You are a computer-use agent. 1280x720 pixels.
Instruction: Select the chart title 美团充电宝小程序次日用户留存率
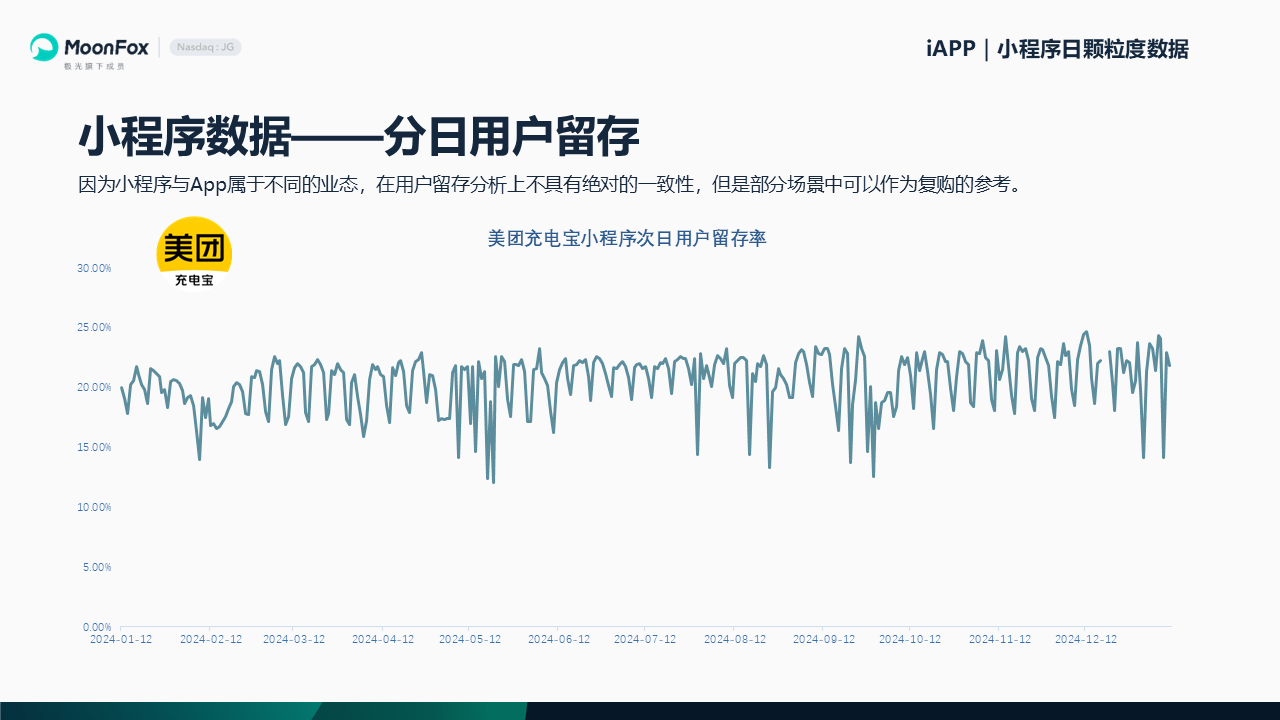627,239
